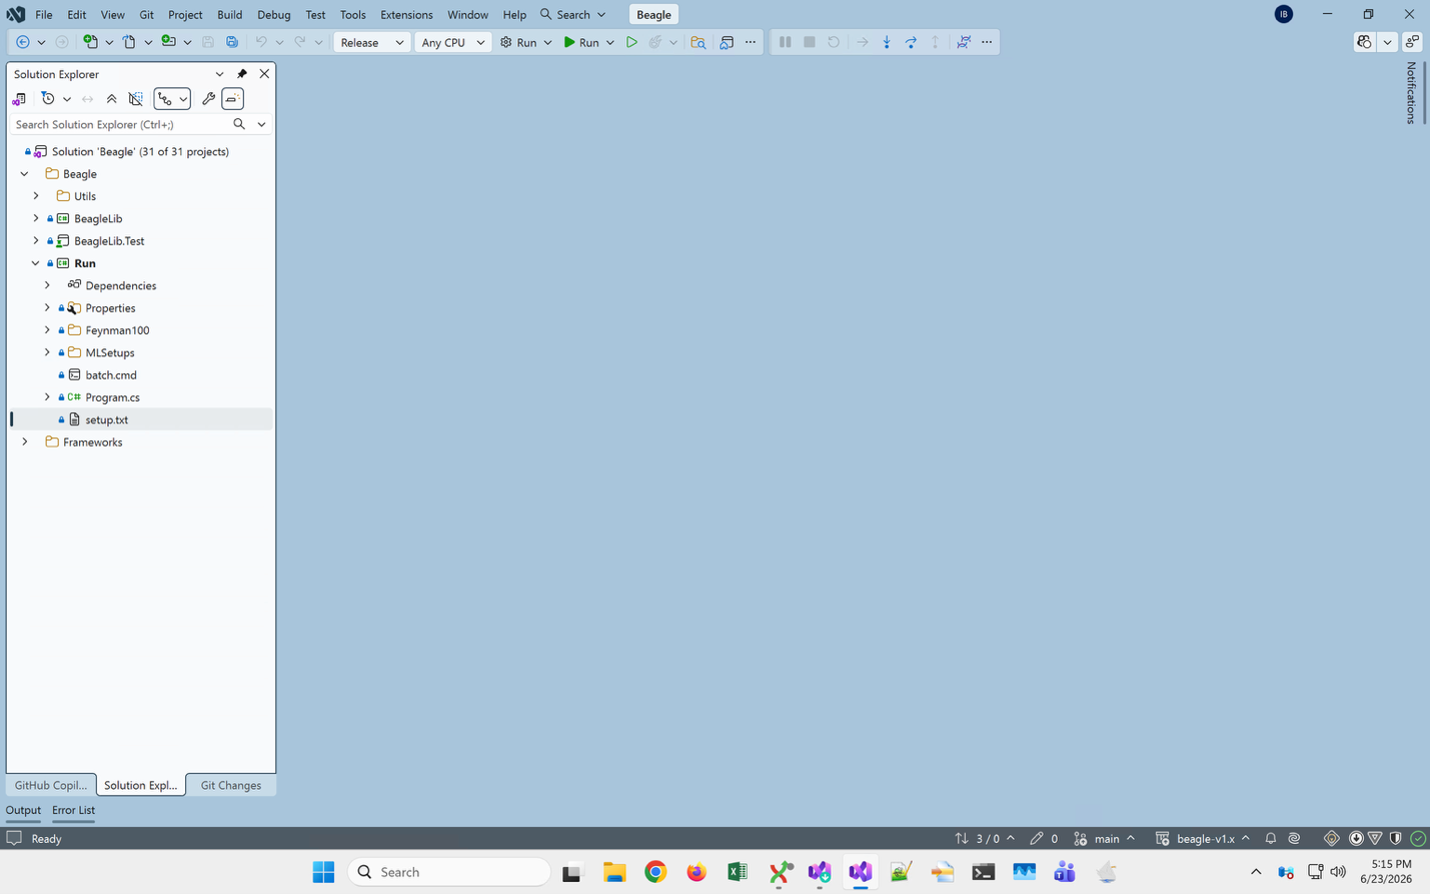
Task: Open the Solution Explorer search options dropdown
Action: (x=262, y=124)
